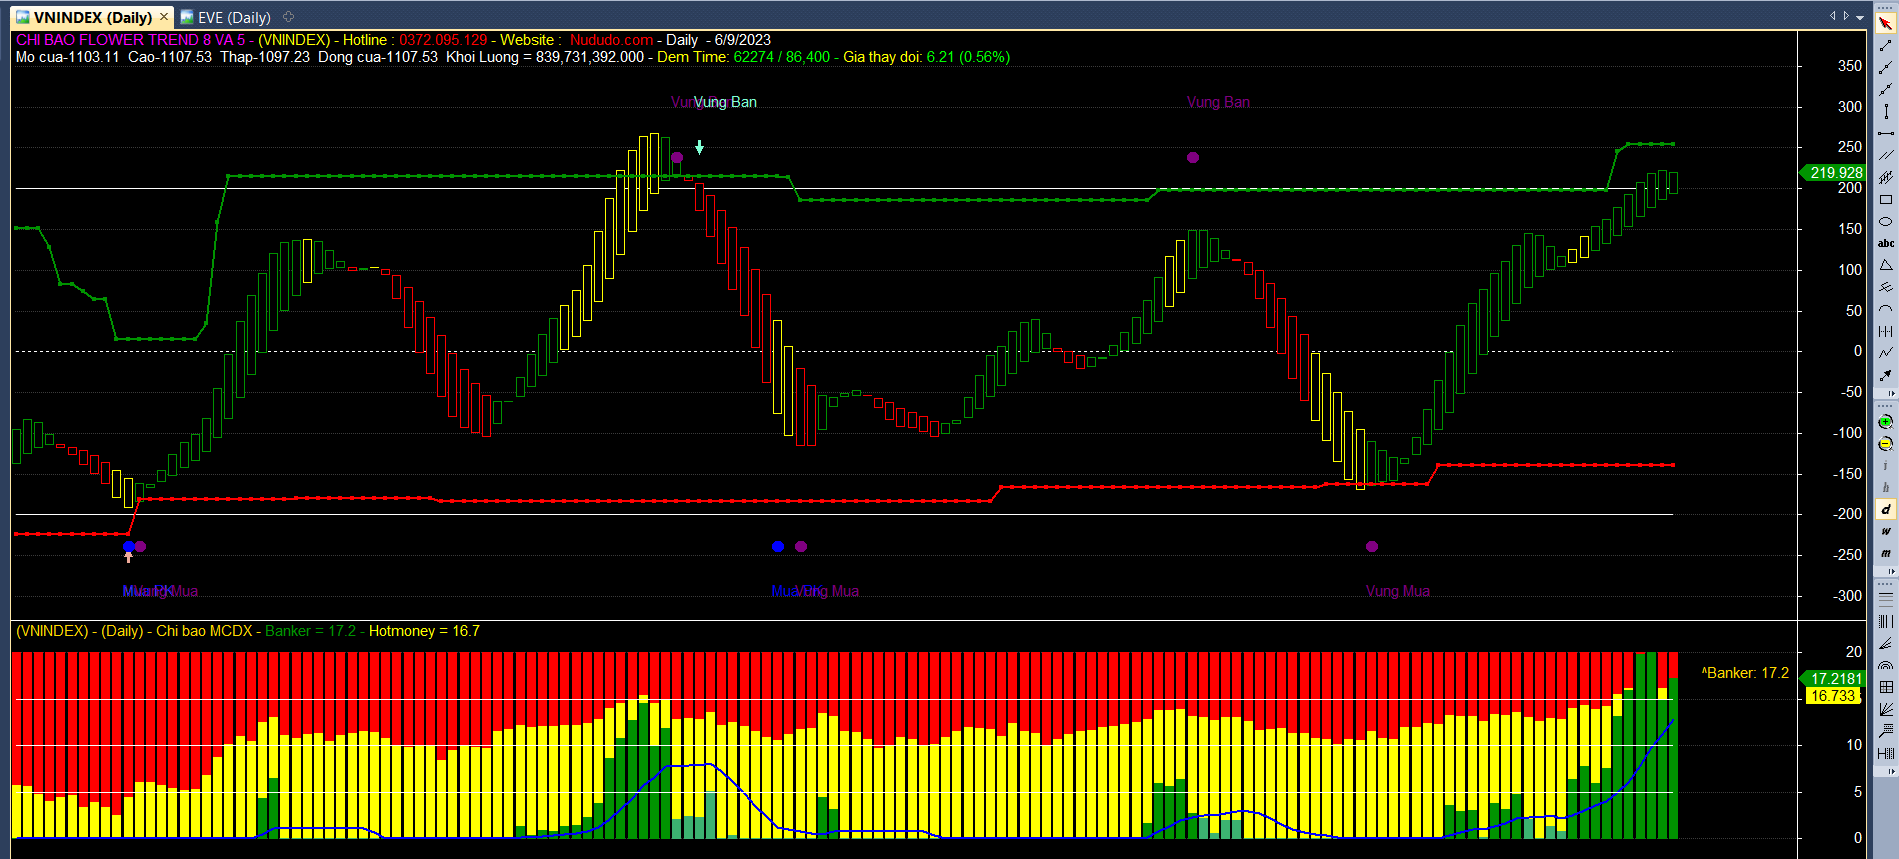Viewport: 1899px width, 859px height.
Task: Select the arrow drawing tool
Action: click(x=1886, y=375)
